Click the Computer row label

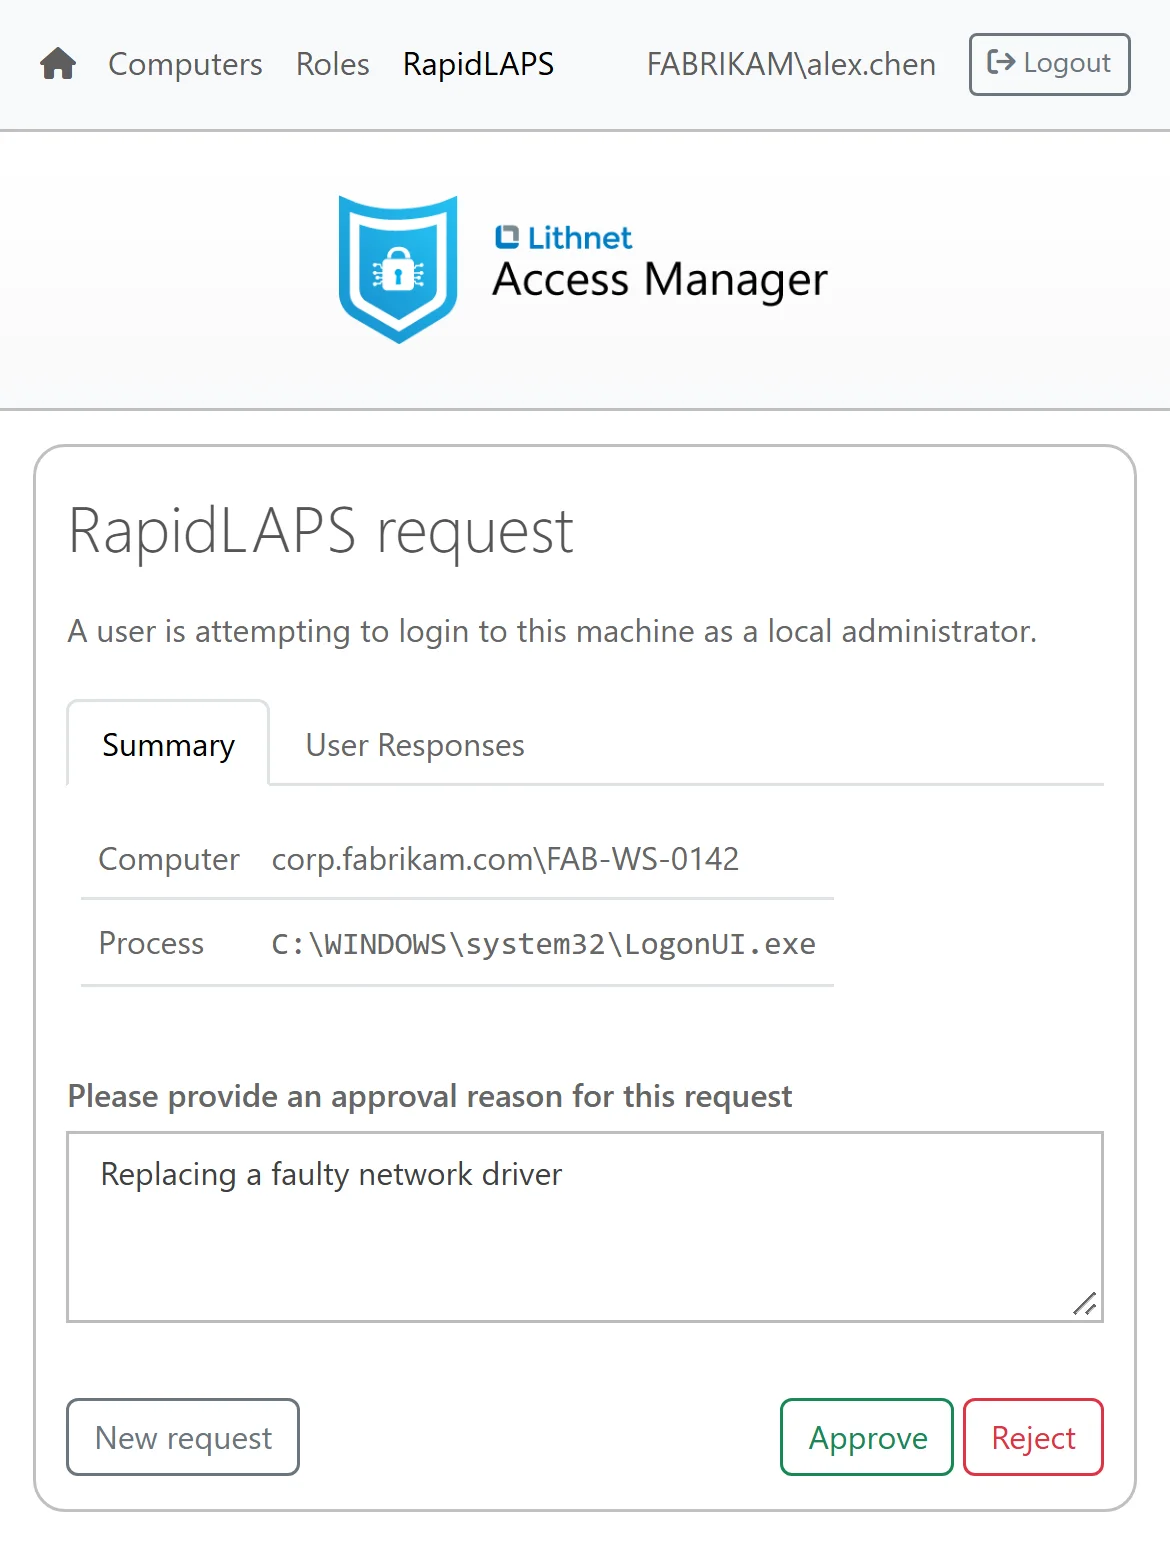point(169,859)
